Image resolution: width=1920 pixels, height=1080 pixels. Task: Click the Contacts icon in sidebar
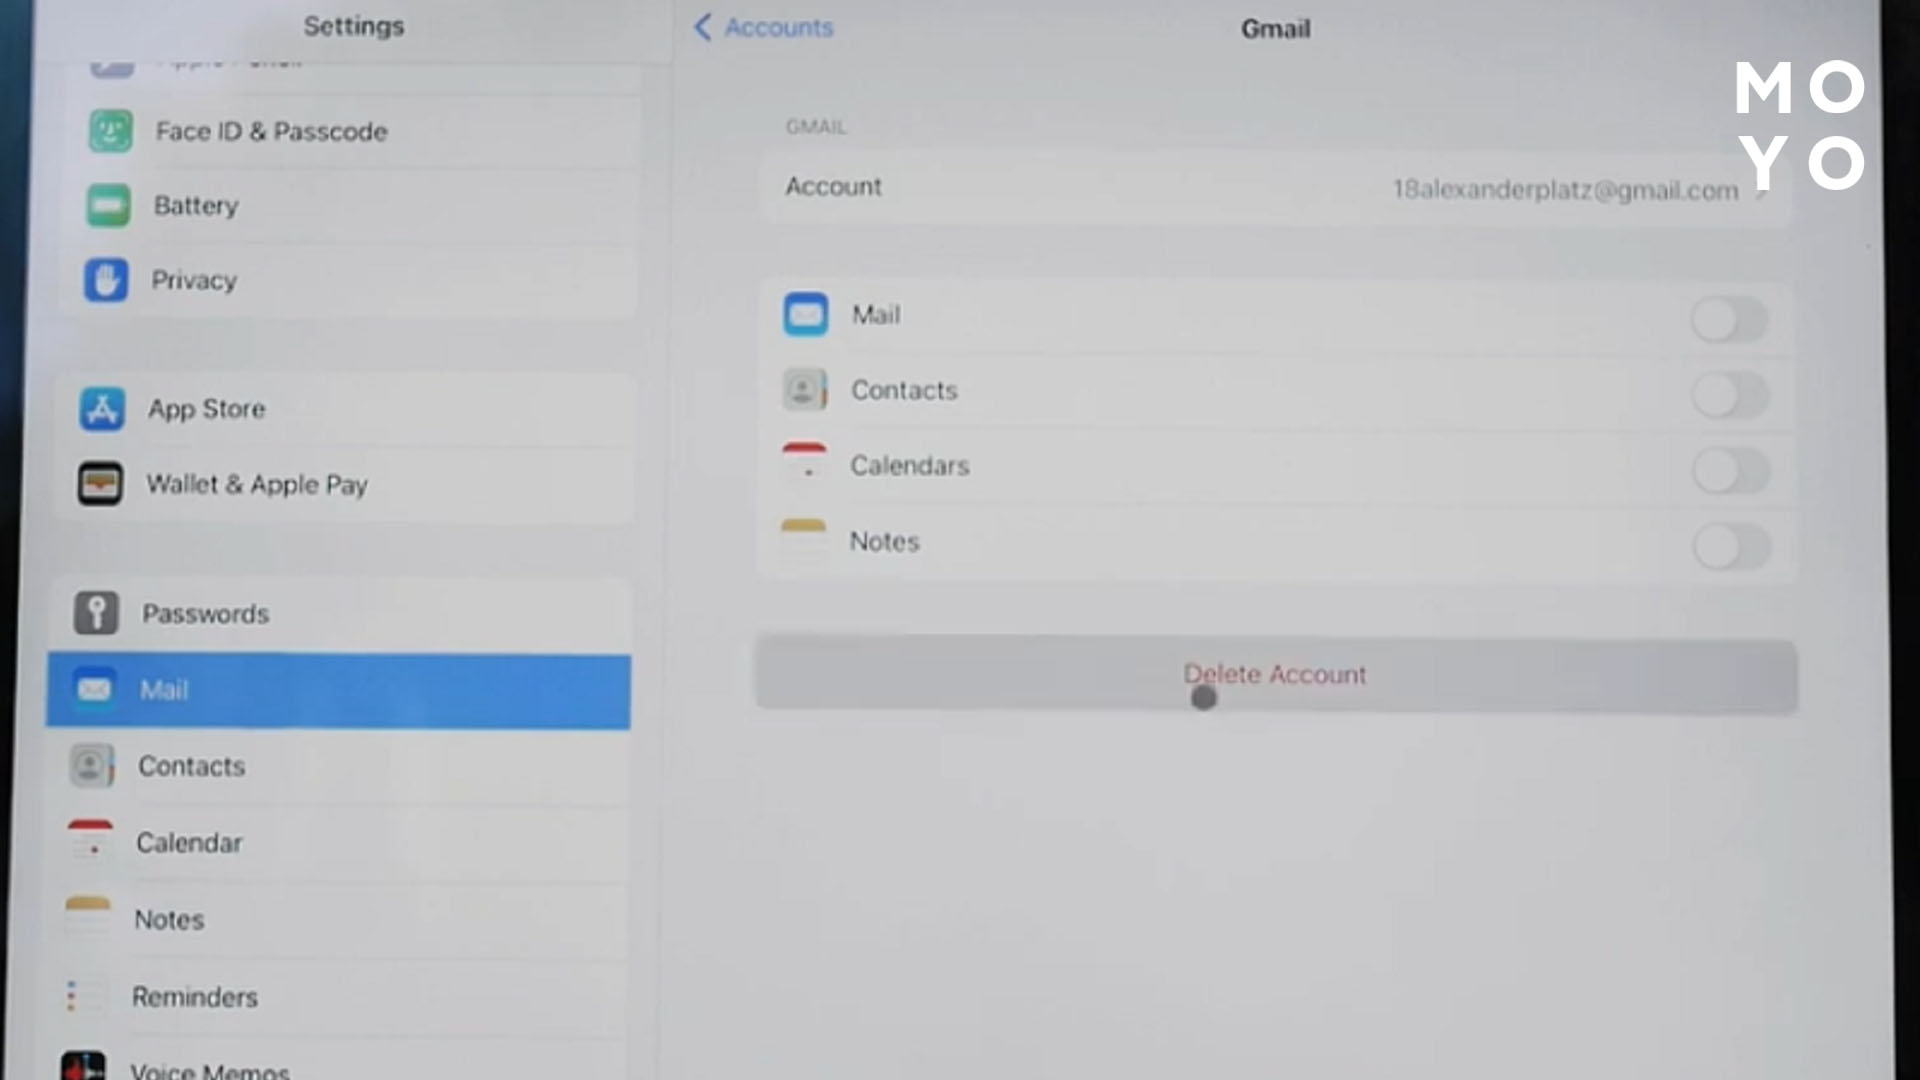pos(92,766)
